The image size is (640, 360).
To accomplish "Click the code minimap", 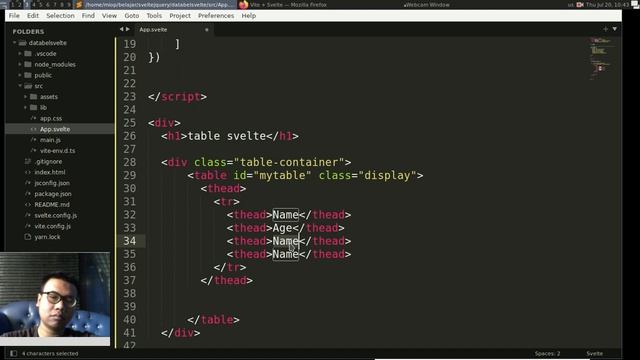I will (x=601, y=59).
